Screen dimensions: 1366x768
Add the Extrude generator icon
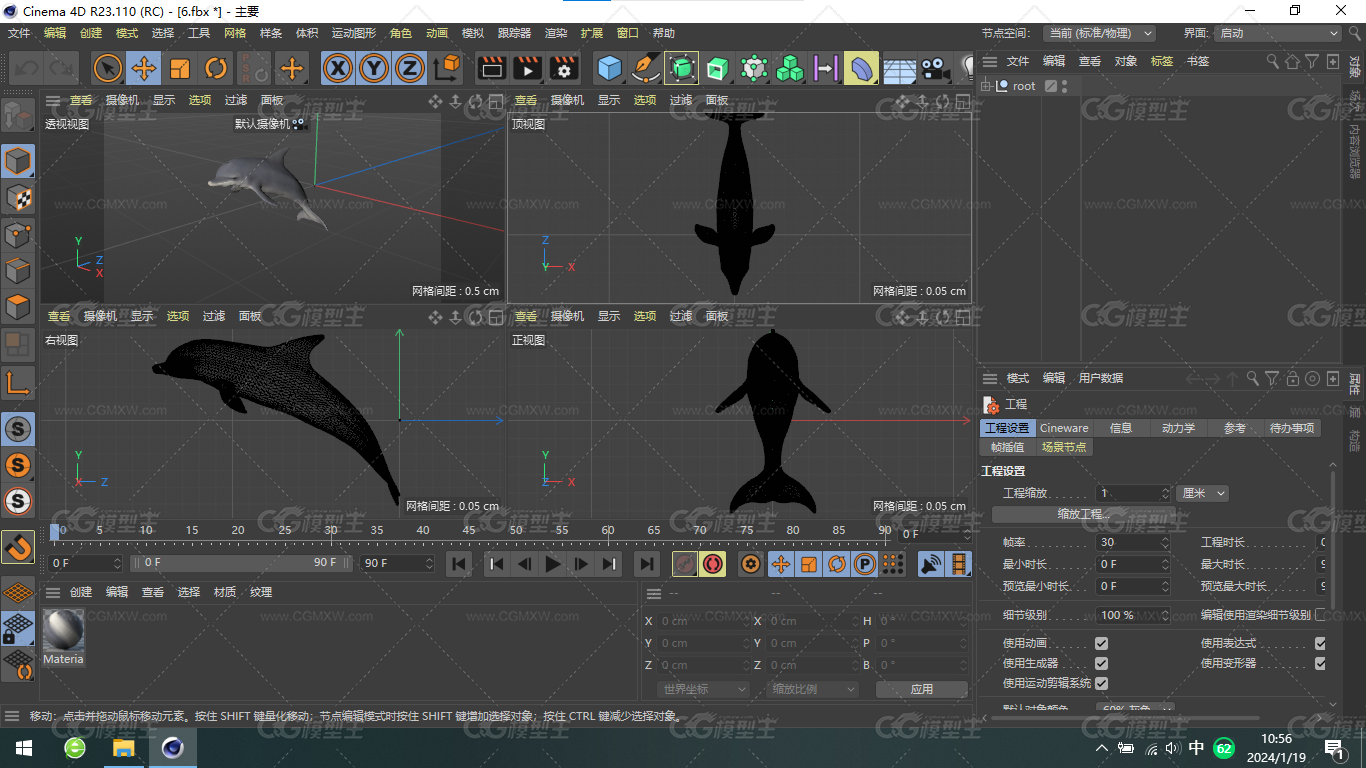pos(718,68)
